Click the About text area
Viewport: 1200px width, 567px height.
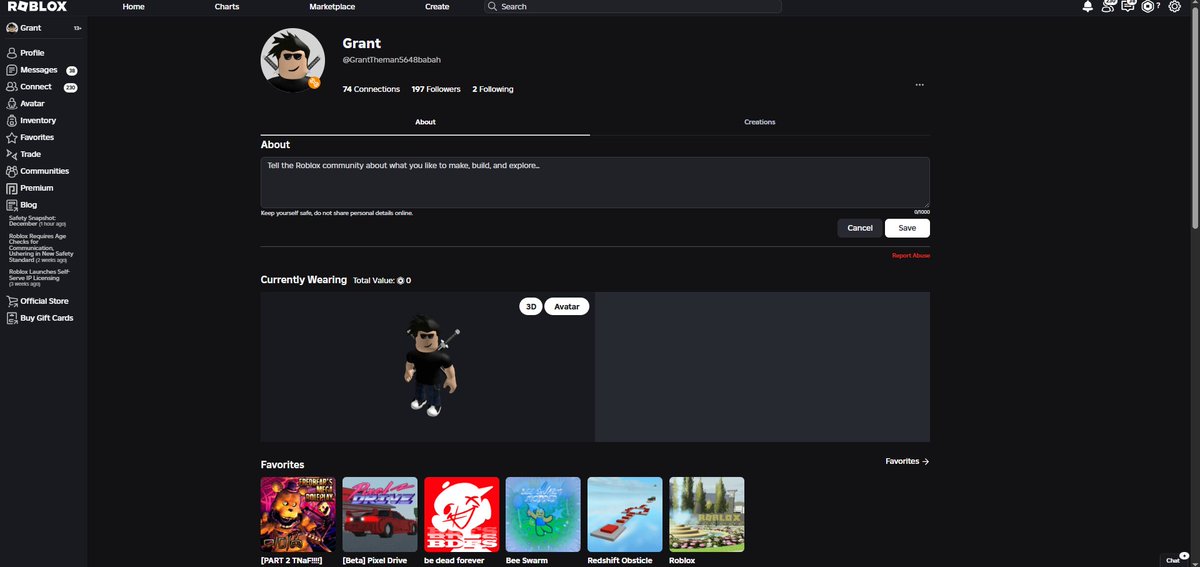tap(595, 182)
